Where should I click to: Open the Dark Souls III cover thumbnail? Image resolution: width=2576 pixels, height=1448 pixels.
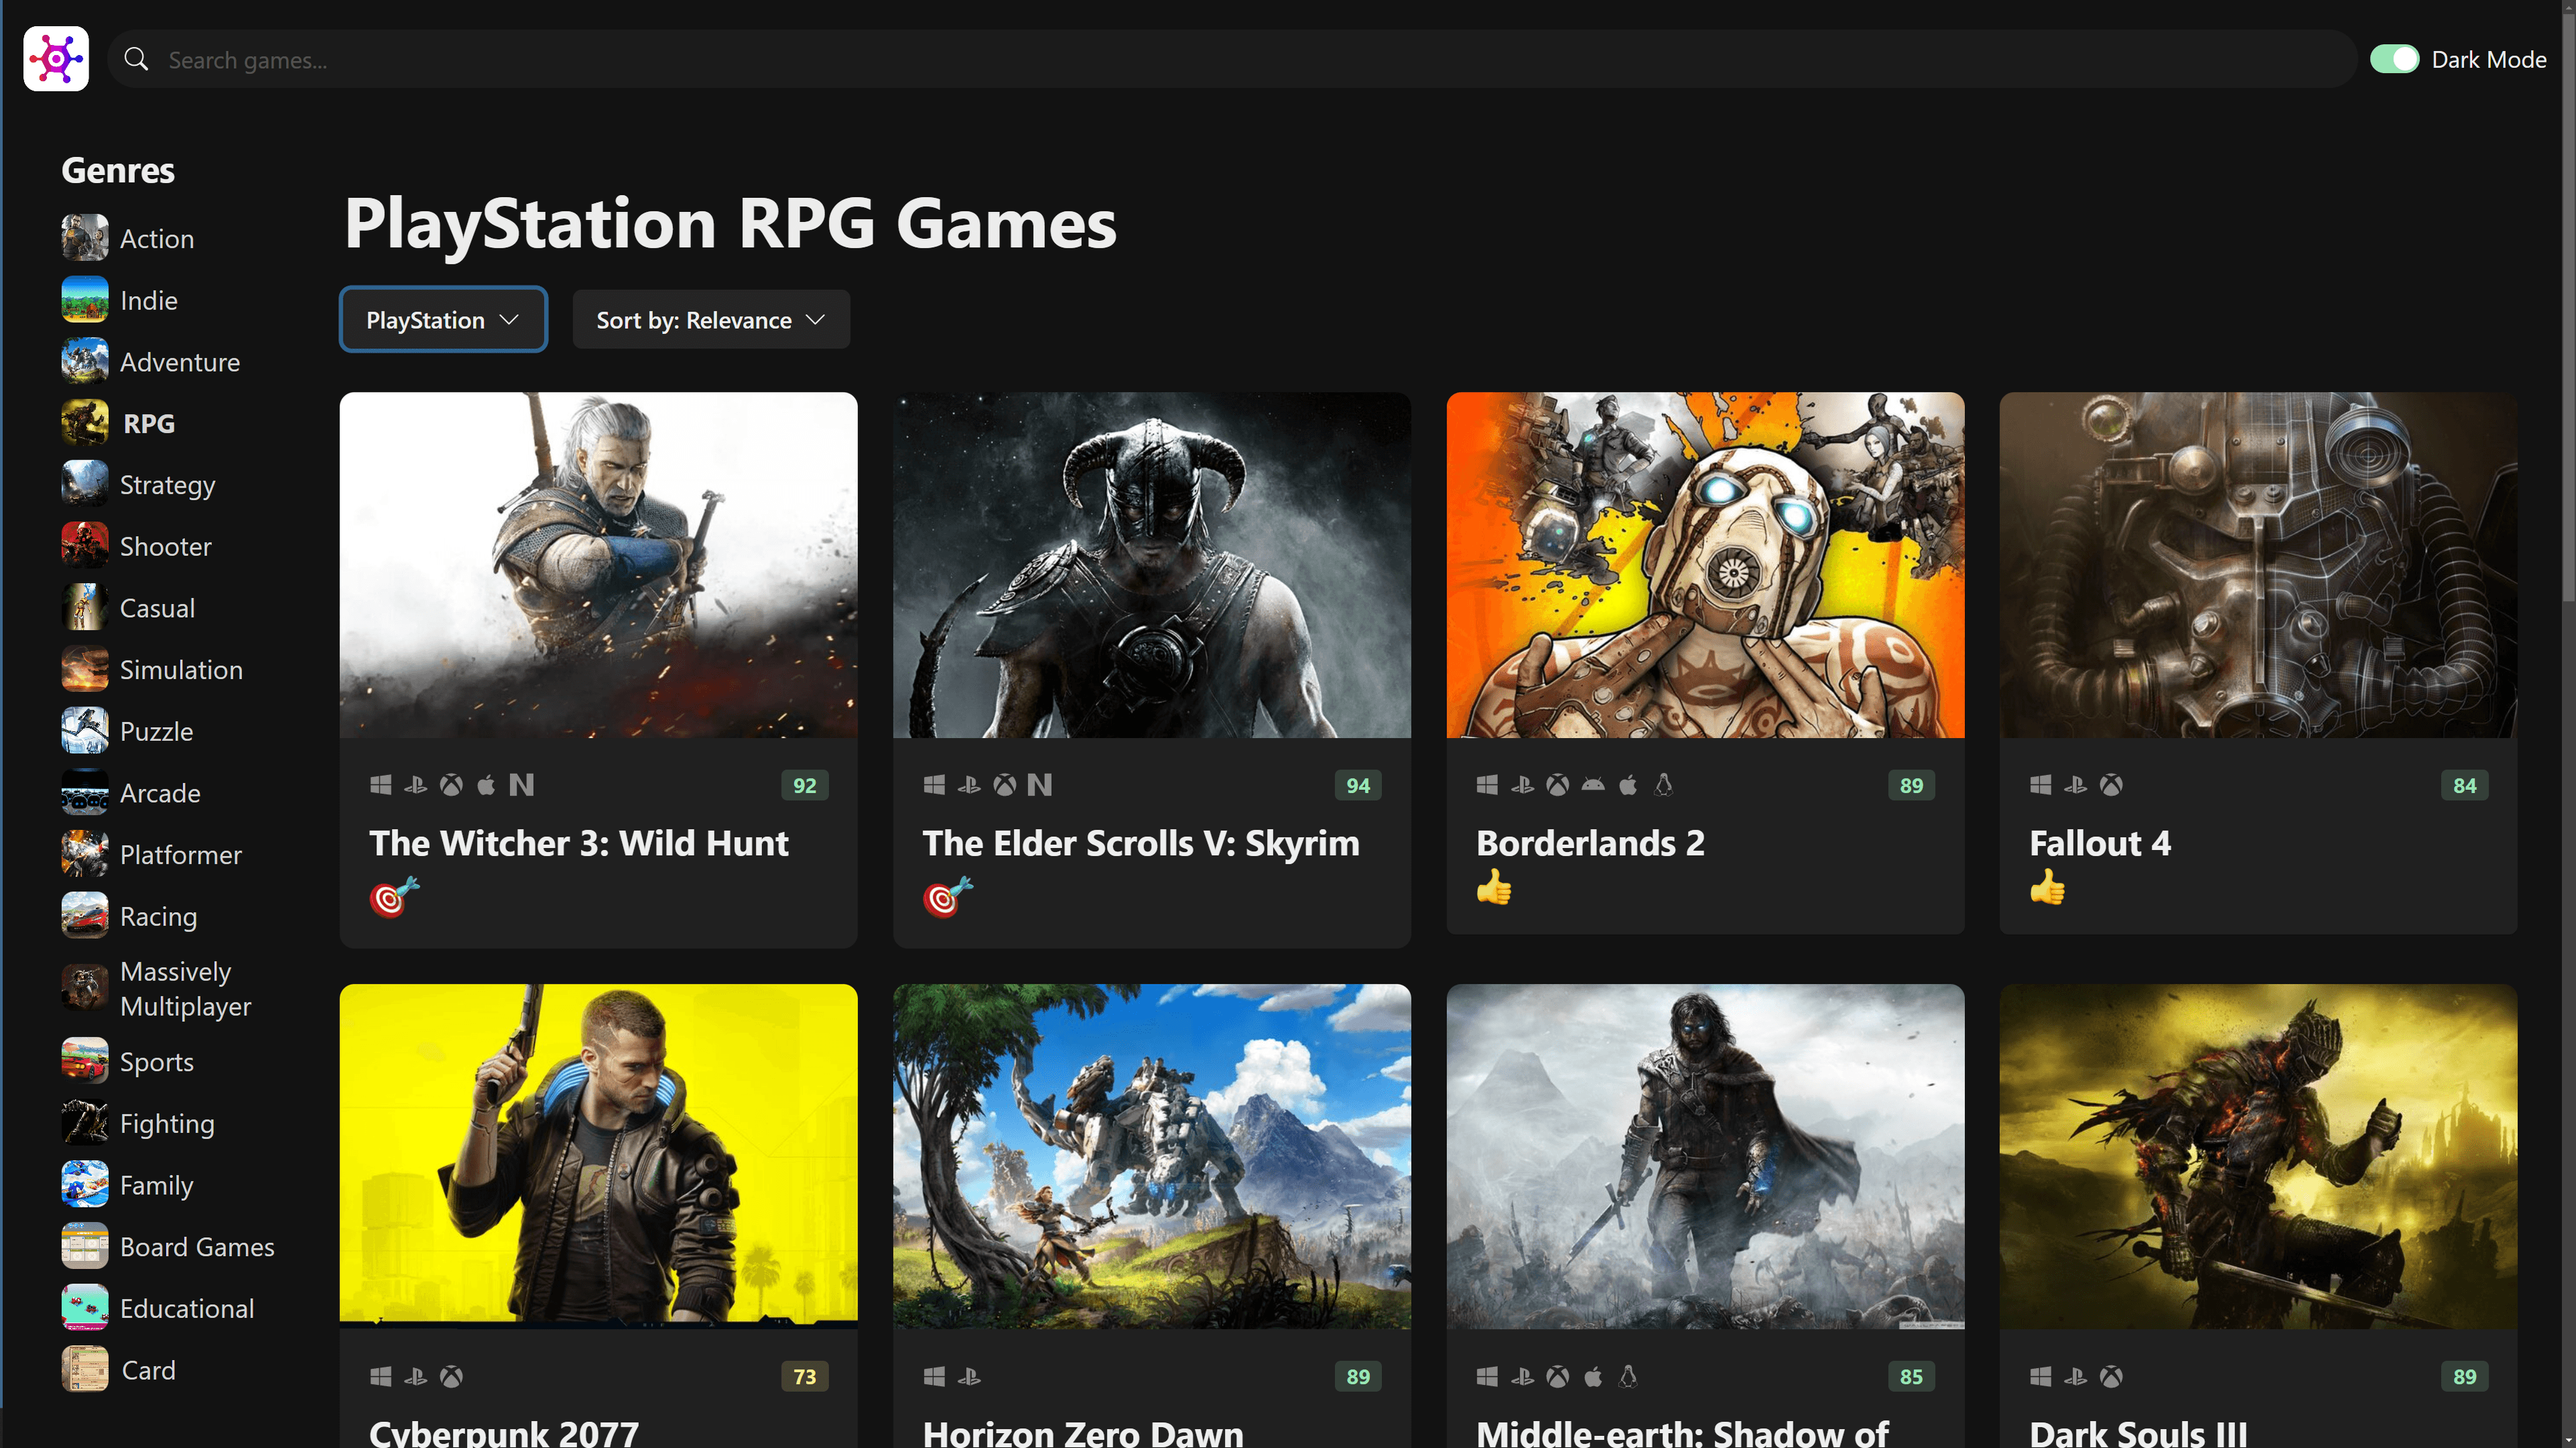[2258, 1156]
